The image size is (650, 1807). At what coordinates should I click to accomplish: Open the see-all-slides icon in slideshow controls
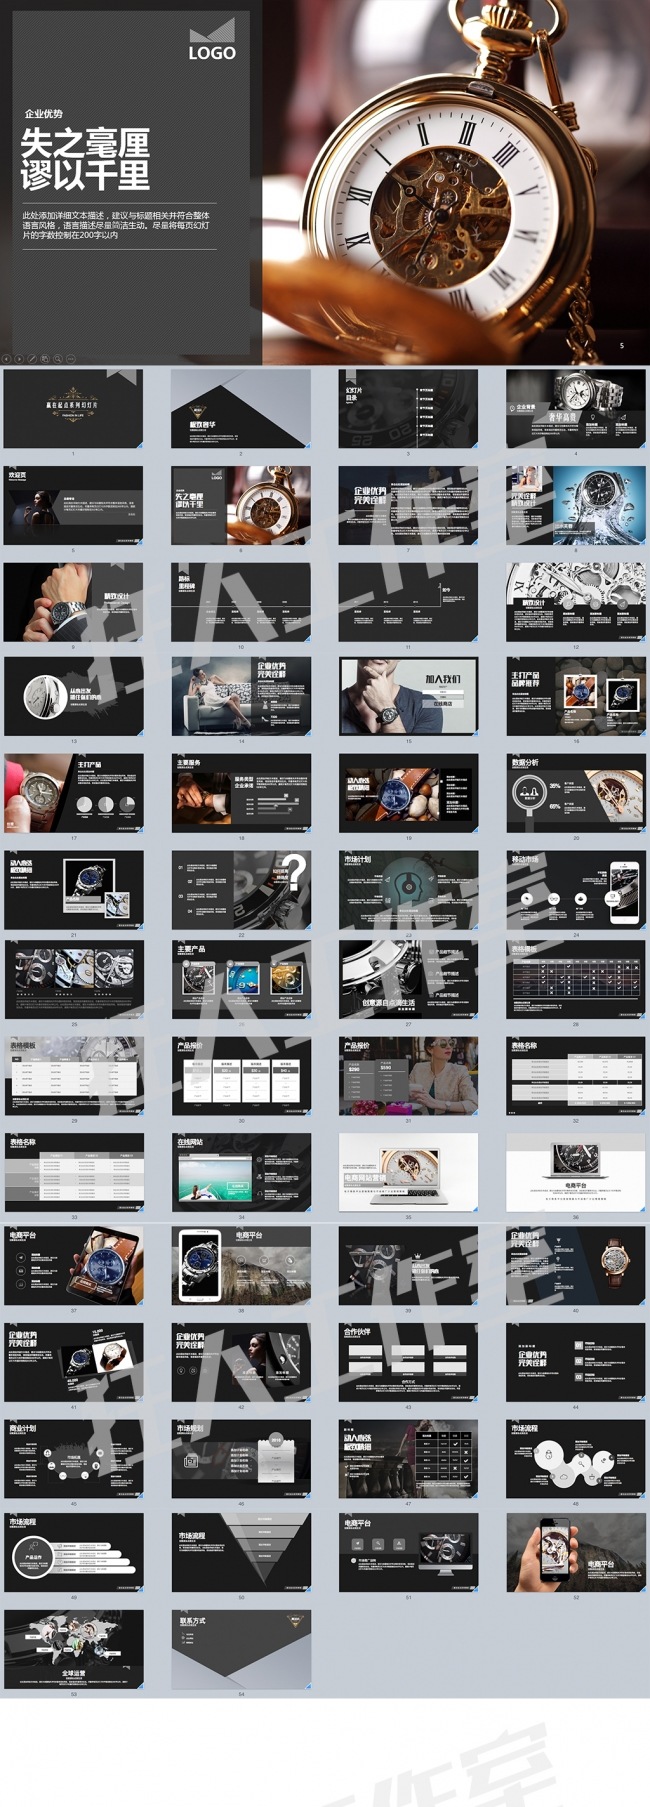point(45,359)
